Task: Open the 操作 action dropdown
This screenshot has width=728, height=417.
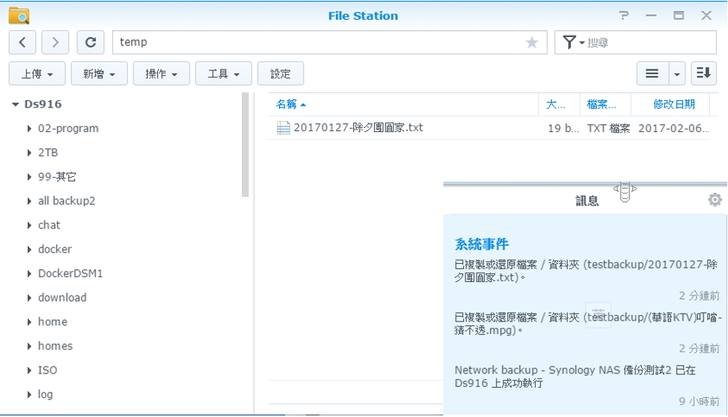Action: 162,73
